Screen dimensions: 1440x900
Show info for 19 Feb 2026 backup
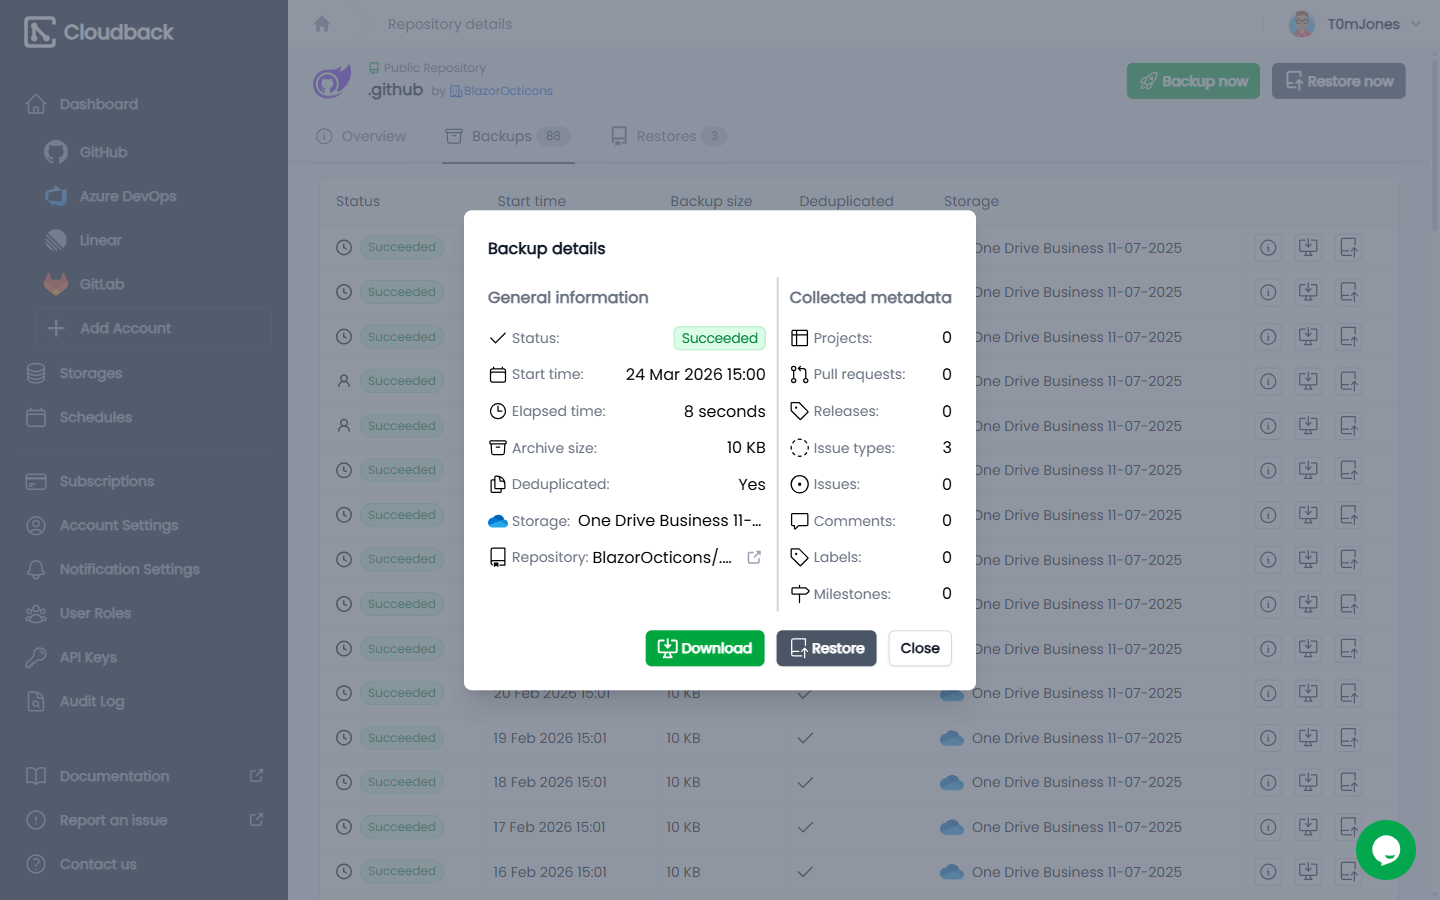(x=1268, y=738)
